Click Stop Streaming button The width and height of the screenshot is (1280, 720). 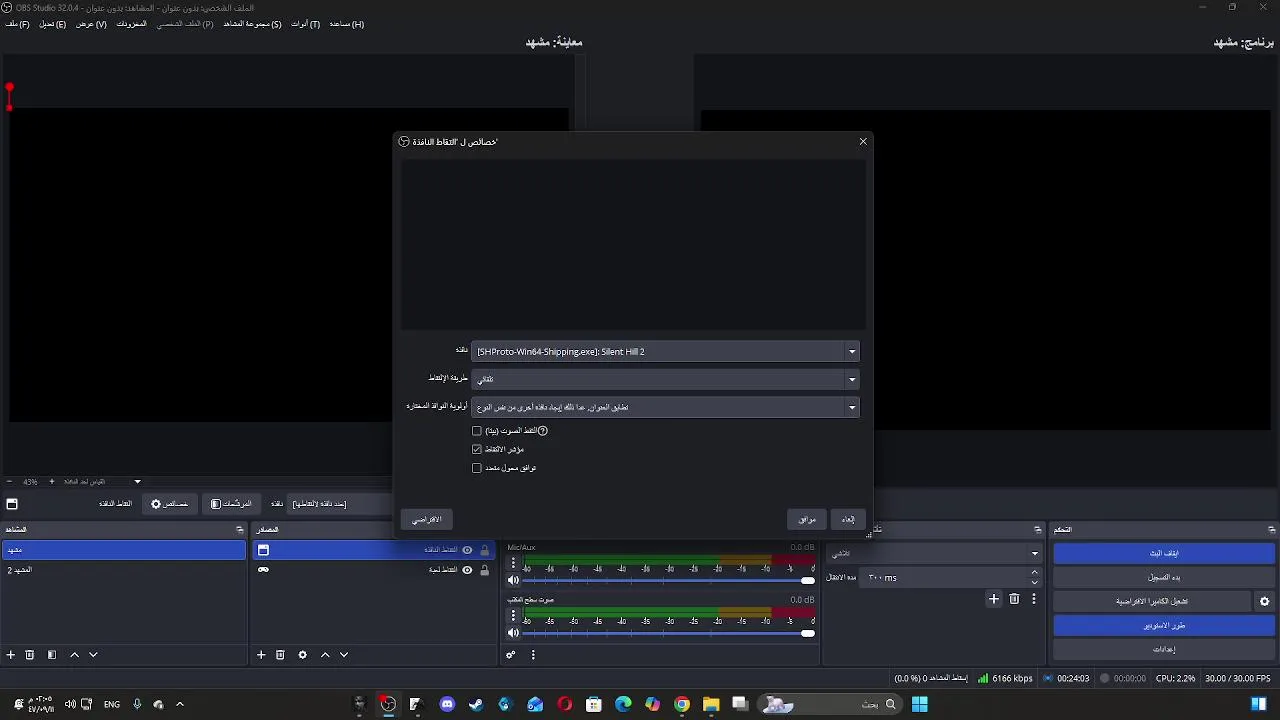(1164, 553)
